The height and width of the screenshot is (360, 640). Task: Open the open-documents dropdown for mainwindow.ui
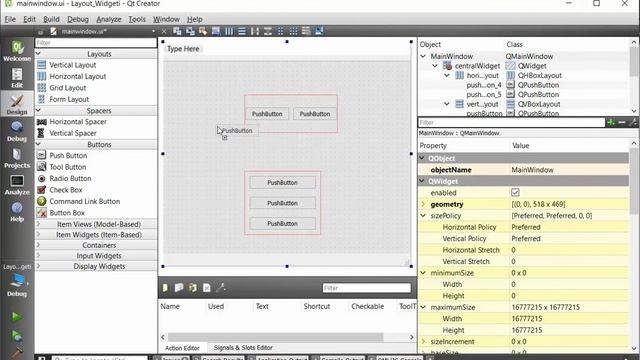pyautogui.click(x=153, y=31)
